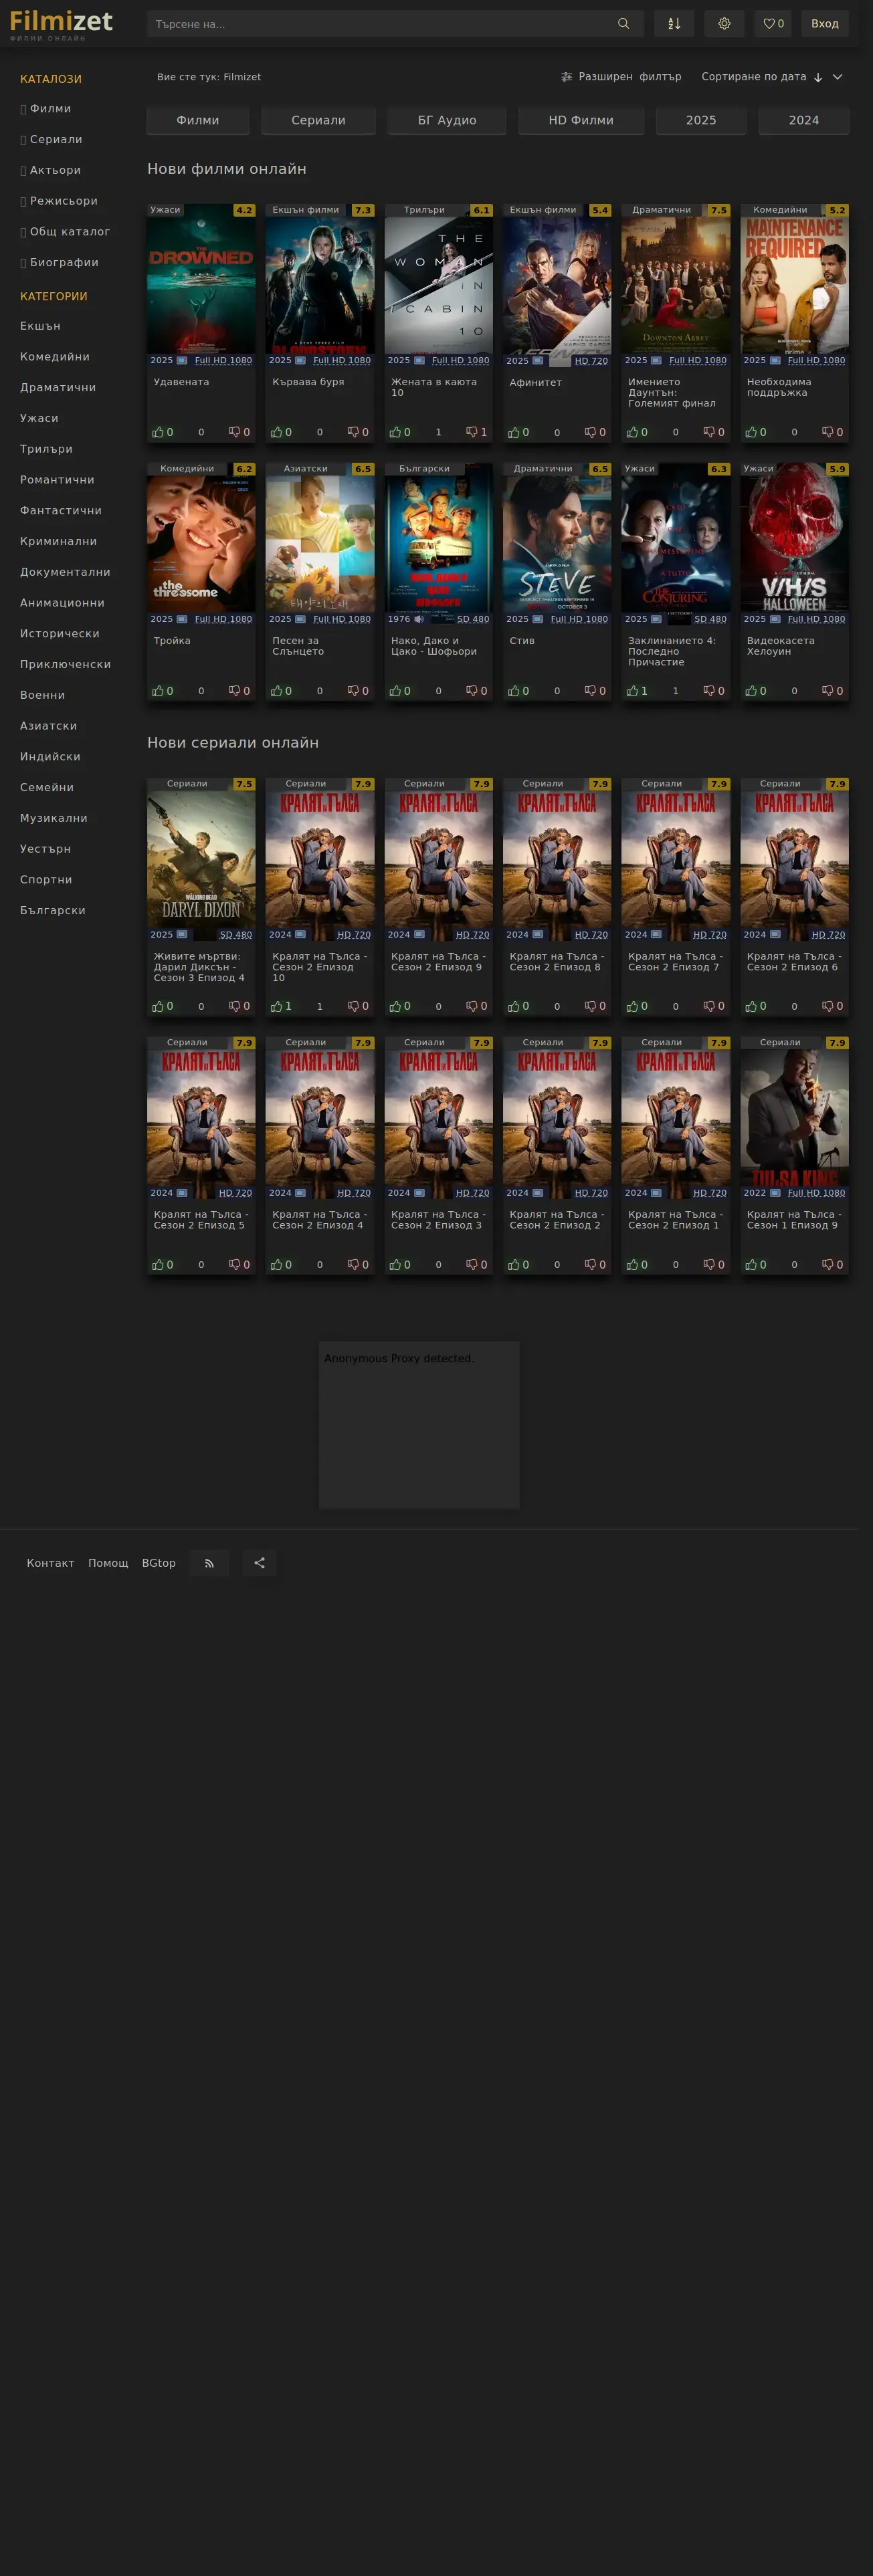Screen dimensions: 873x2576
Task: Click the share icon in footer
Action: [x=259, y=1563]
